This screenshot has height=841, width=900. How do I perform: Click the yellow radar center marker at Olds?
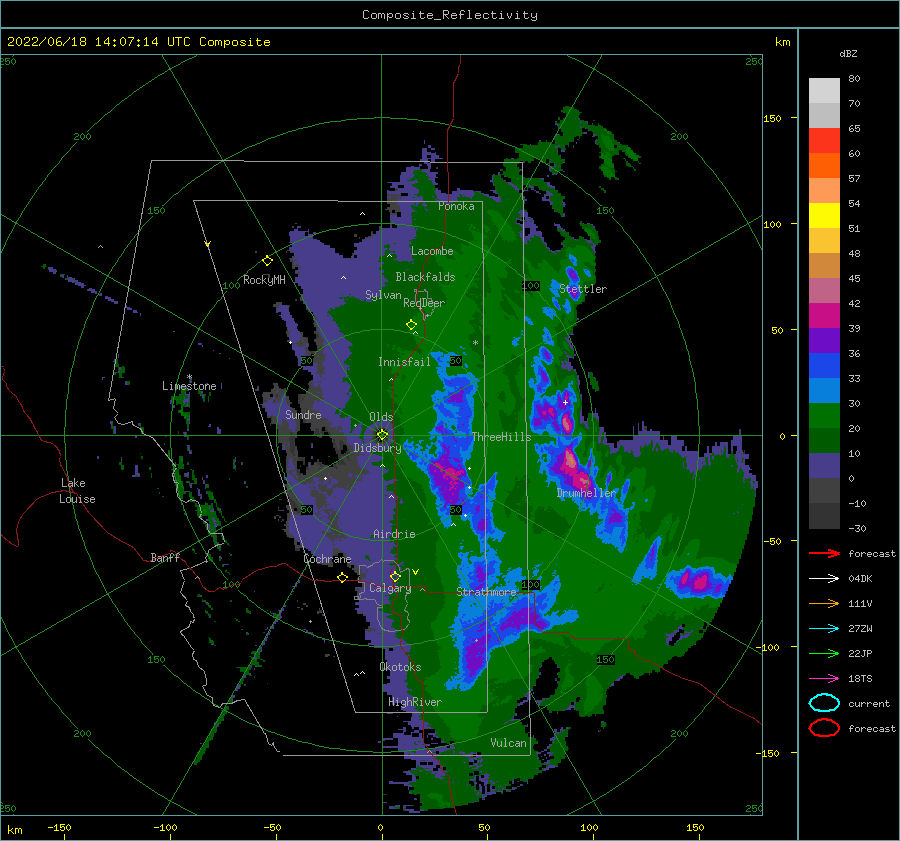pos(382,435)
